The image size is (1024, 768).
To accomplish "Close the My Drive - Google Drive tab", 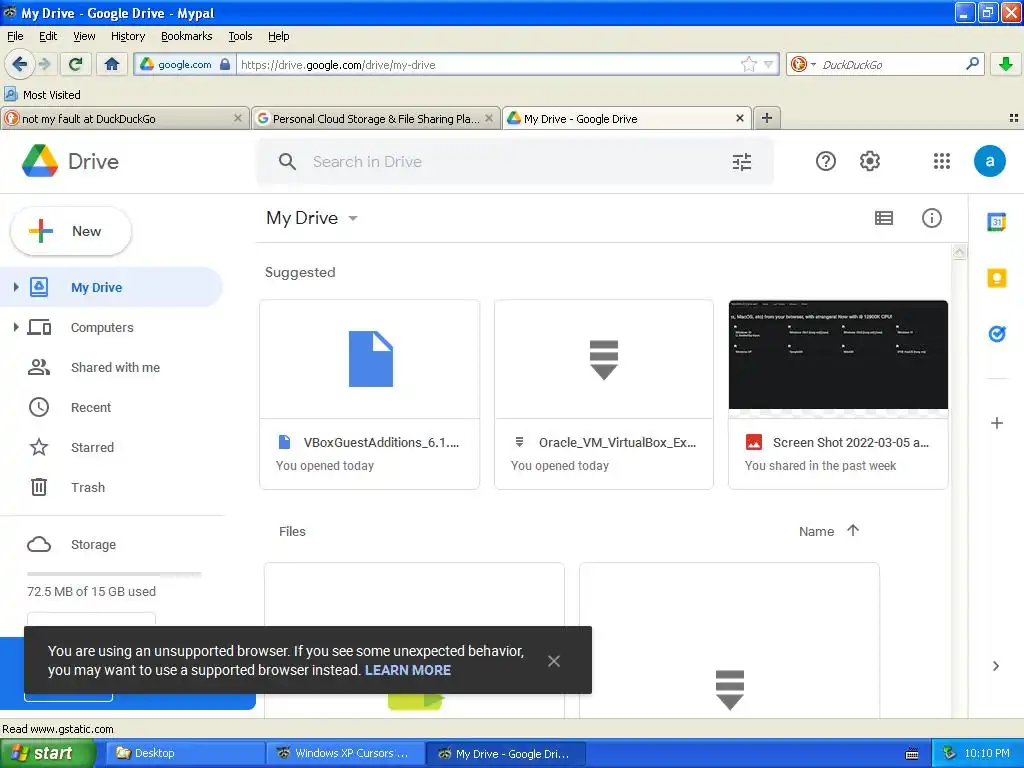I will point(739,118).
